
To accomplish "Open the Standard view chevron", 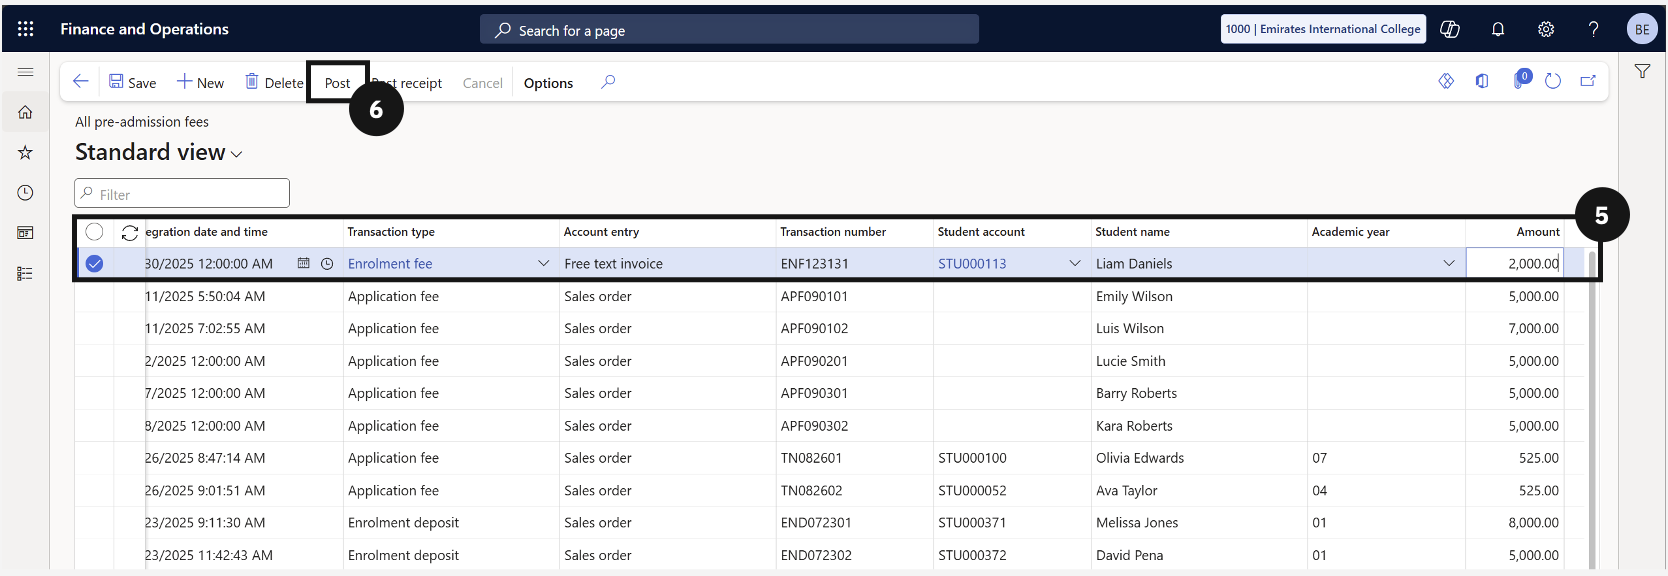I will [237, 154].
